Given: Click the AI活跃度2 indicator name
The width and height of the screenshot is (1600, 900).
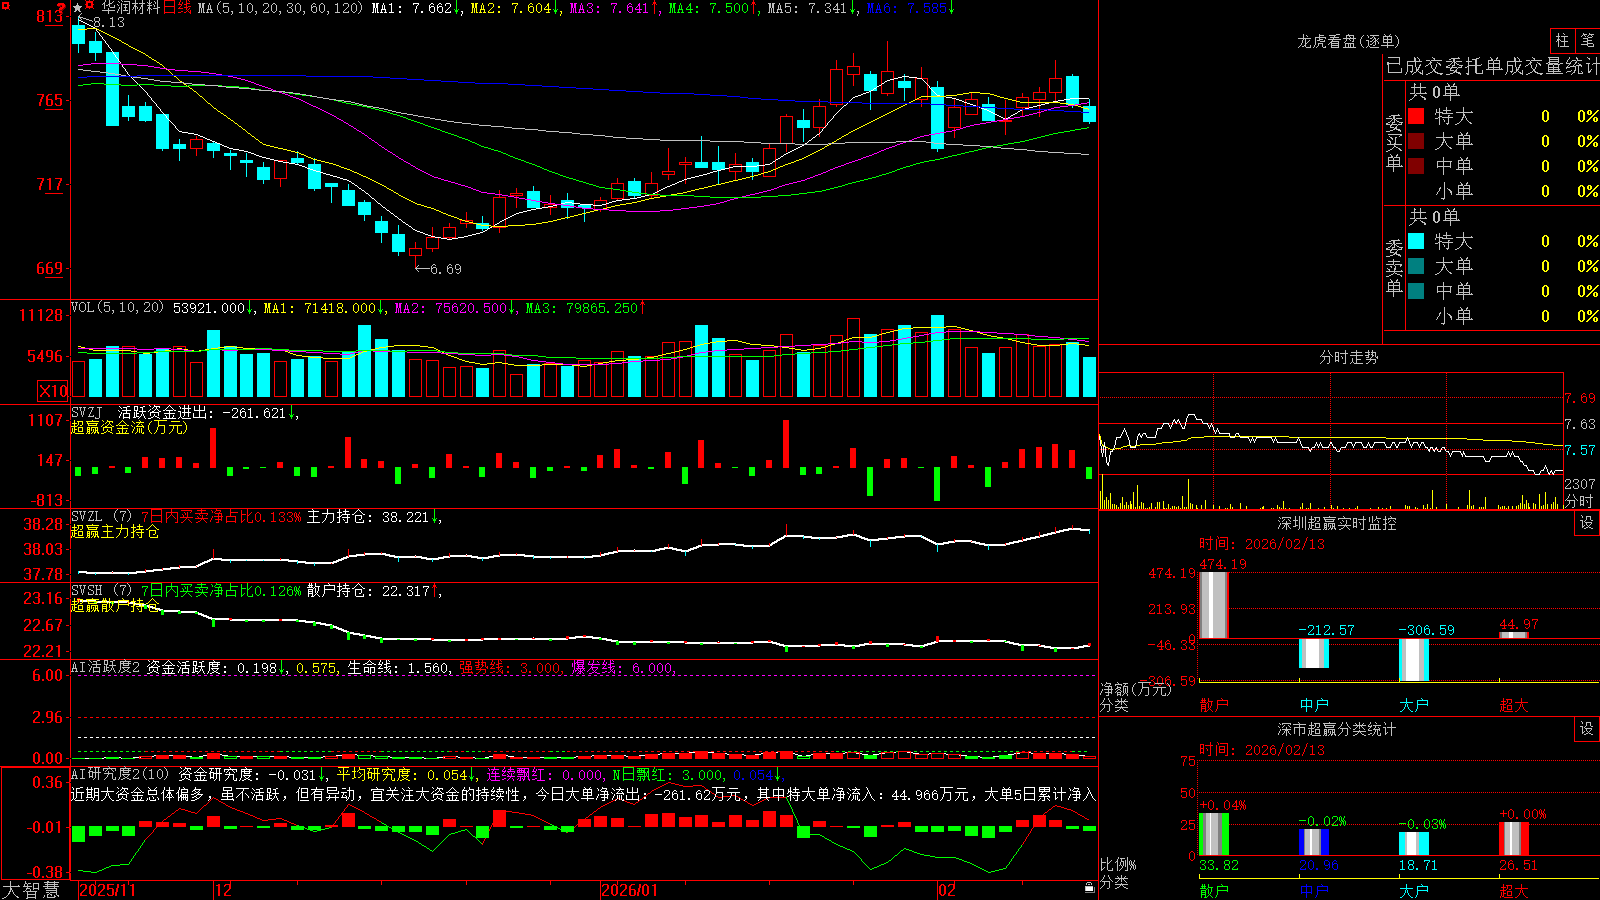Looking at the screenshot, I should (x=106, y=668).
